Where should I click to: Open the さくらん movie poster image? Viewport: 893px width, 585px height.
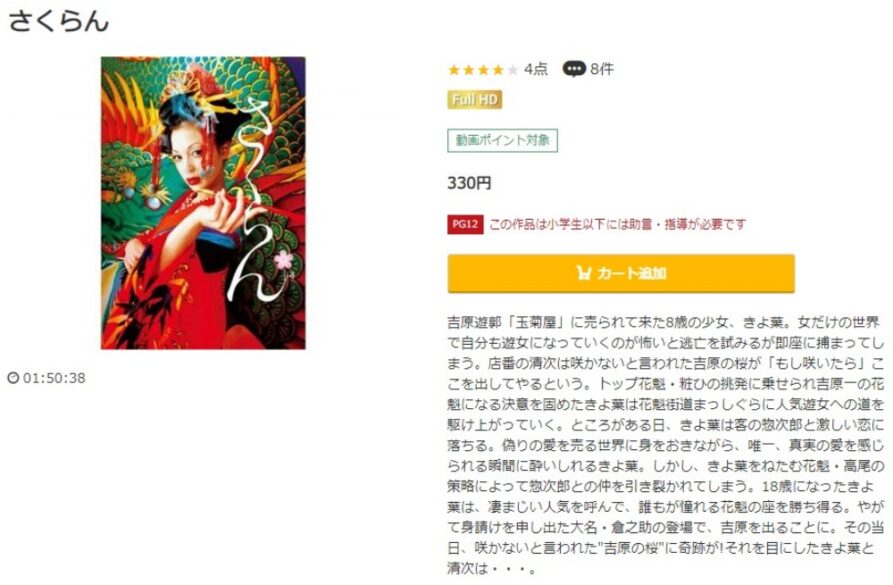[x=203, y=203]
